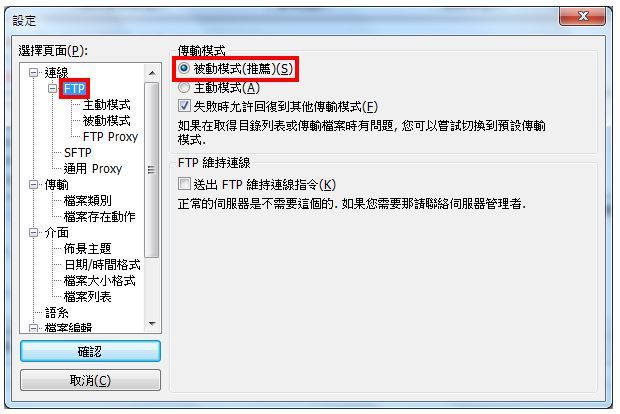
Task: Click the 取消(C) button
Action: coord(90,380)
